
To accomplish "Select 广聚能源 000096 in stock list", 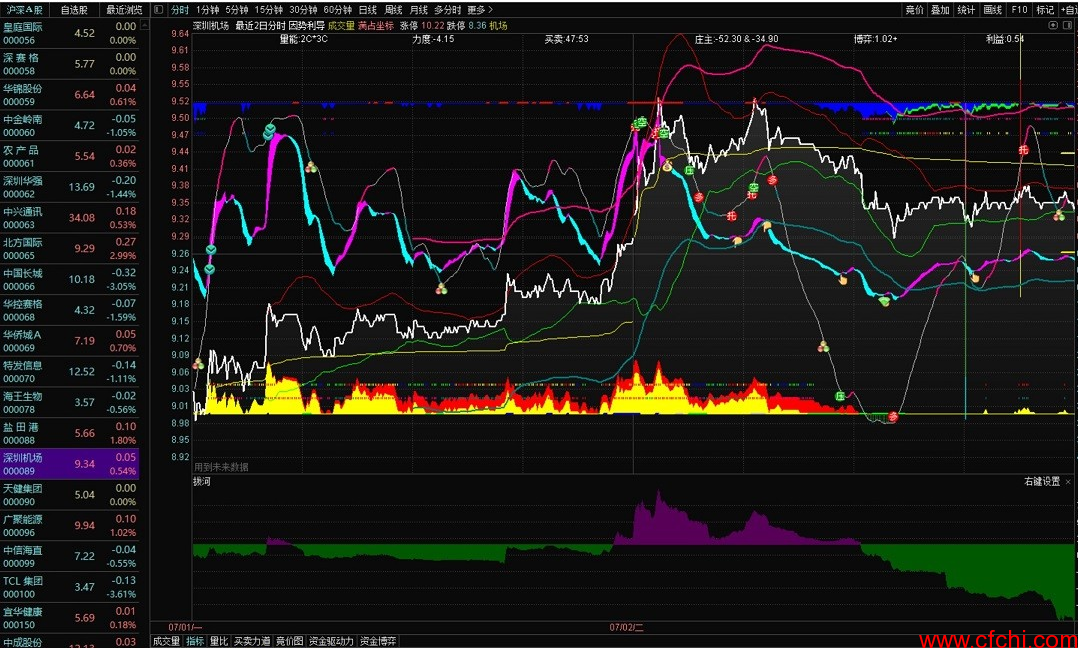I will (x=69, y=525).
